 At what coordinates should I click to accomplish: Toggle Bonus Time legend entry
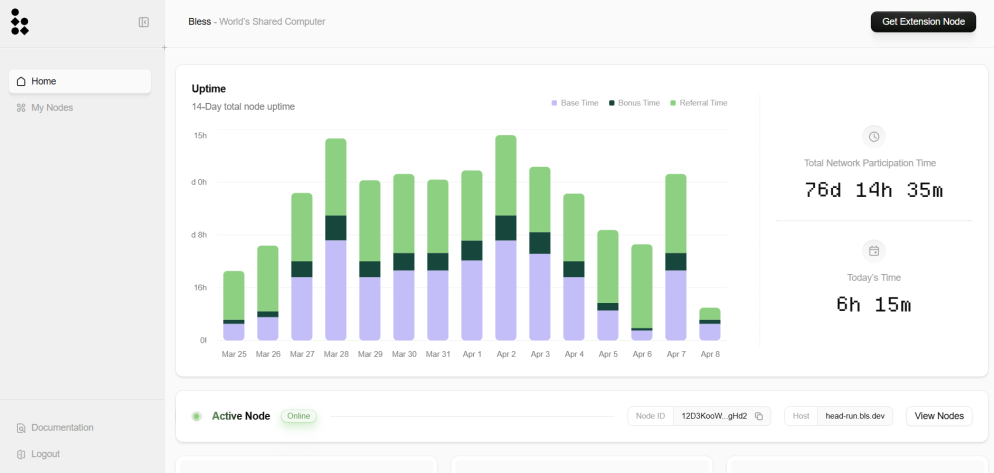coord(635,103)
